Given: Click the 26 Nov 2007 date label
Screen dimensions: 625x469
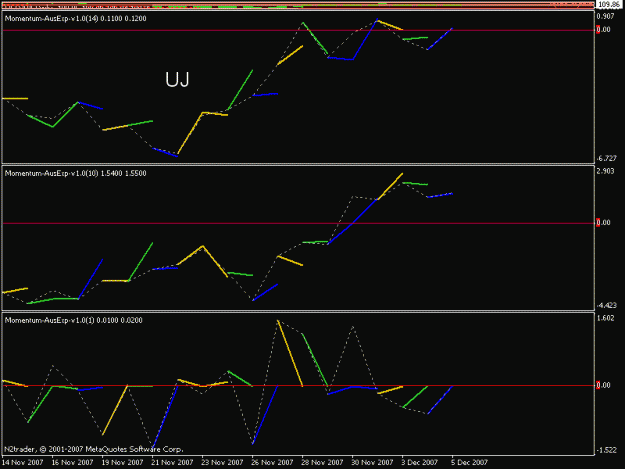Looking at the screenshot, I should pos(272,462).
